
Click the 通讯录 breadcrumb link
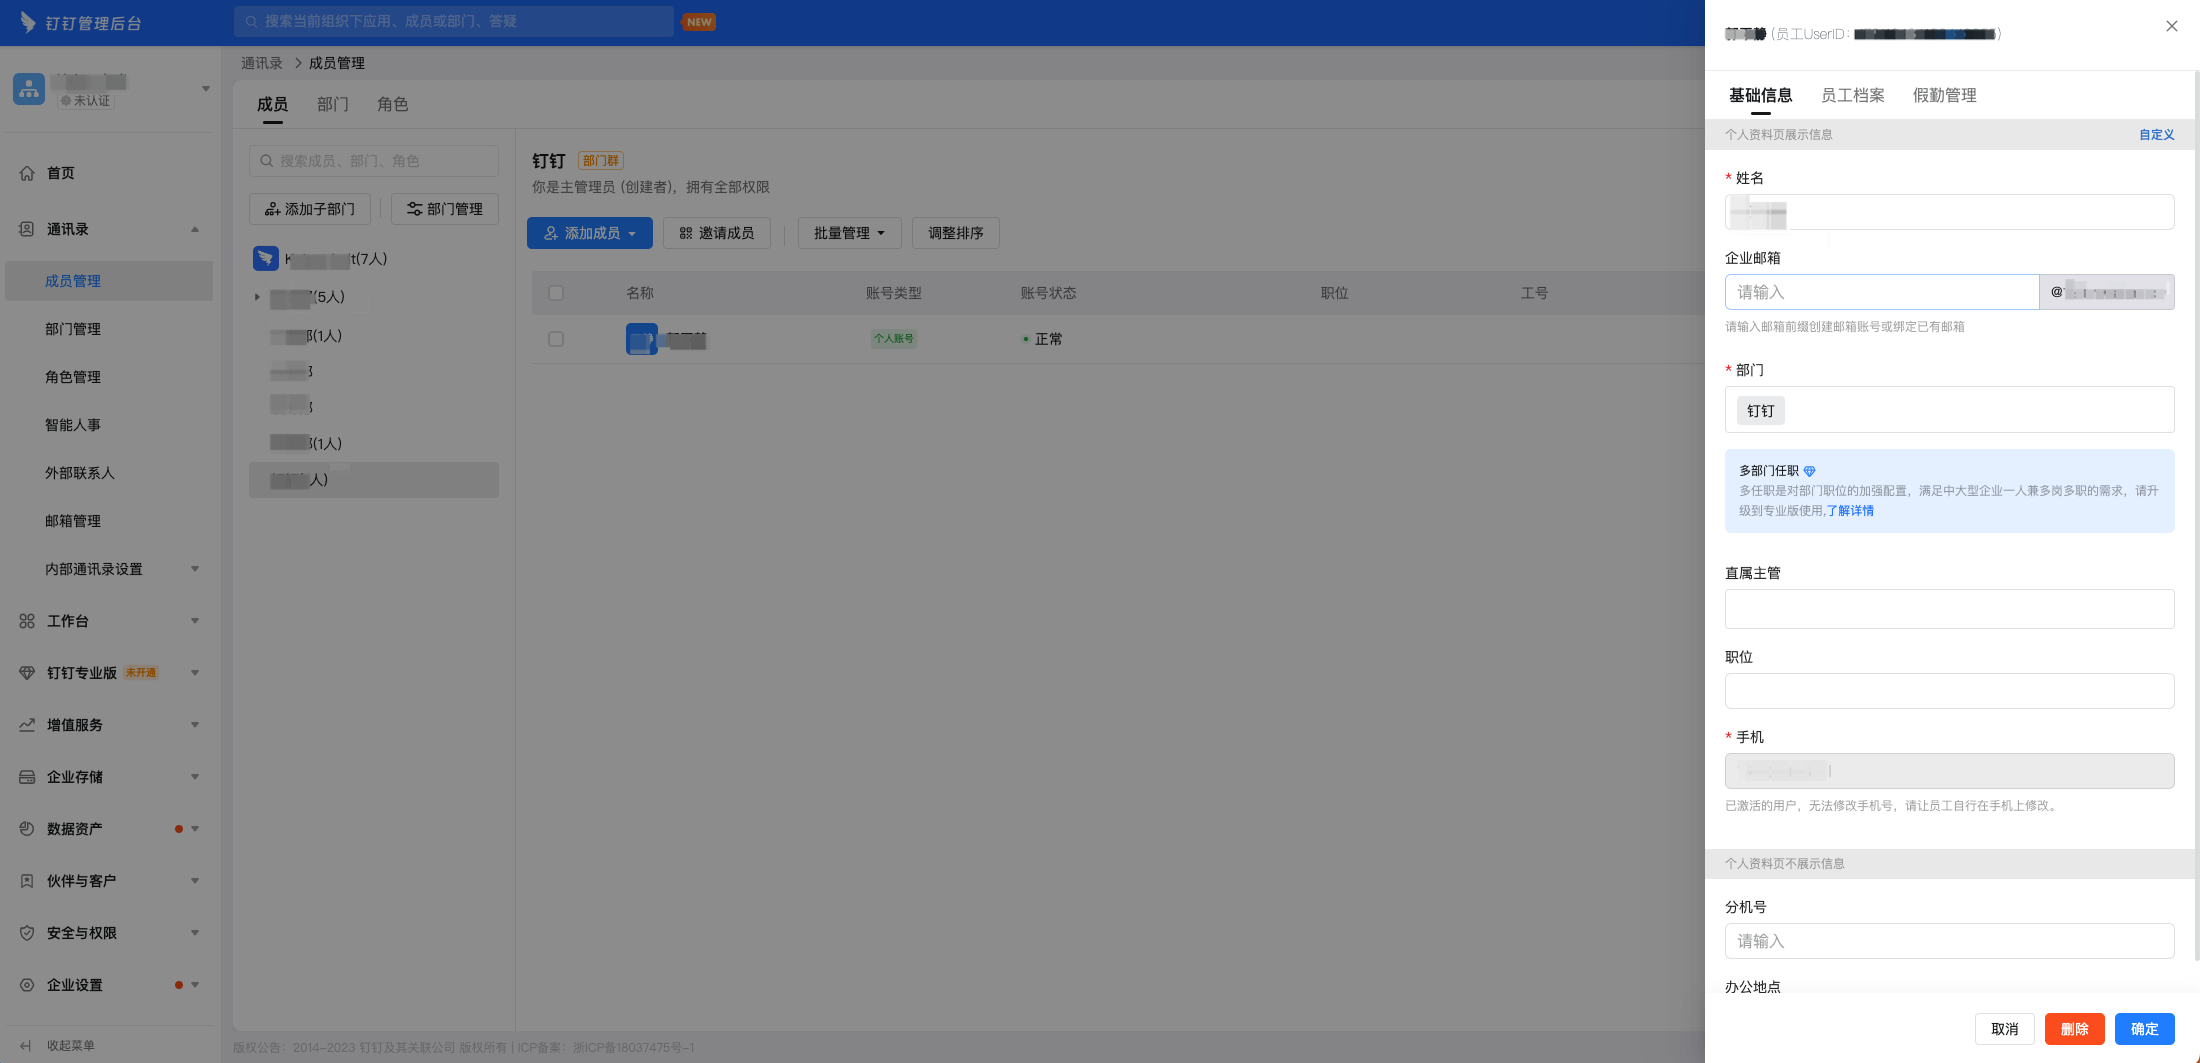(262, 63)
